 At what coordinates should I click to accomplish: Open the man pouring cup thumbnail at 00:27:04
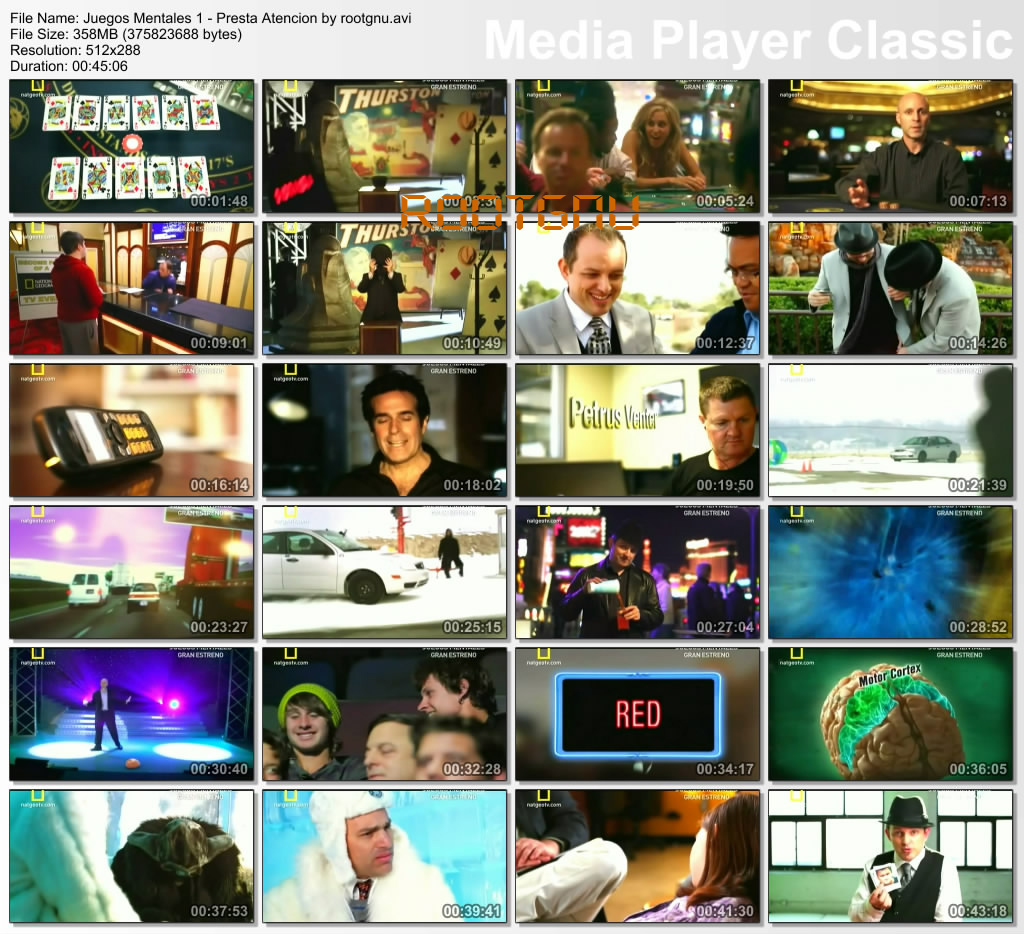637,572
